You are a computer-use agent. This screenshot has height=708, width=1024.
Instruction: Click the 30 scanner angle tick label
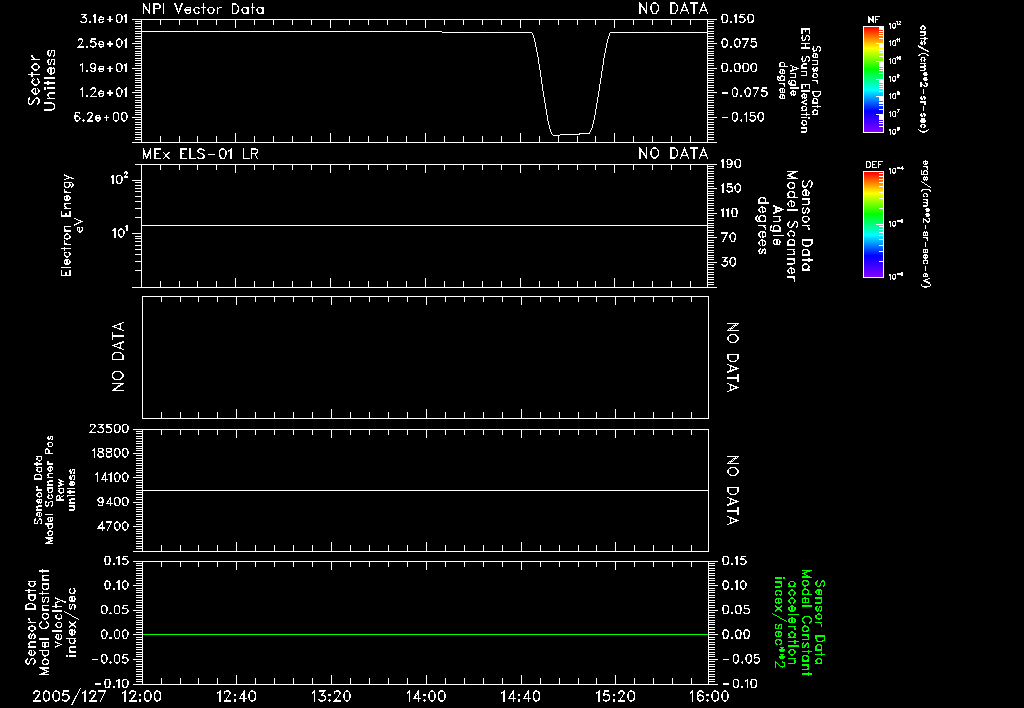tap(728, 262)
